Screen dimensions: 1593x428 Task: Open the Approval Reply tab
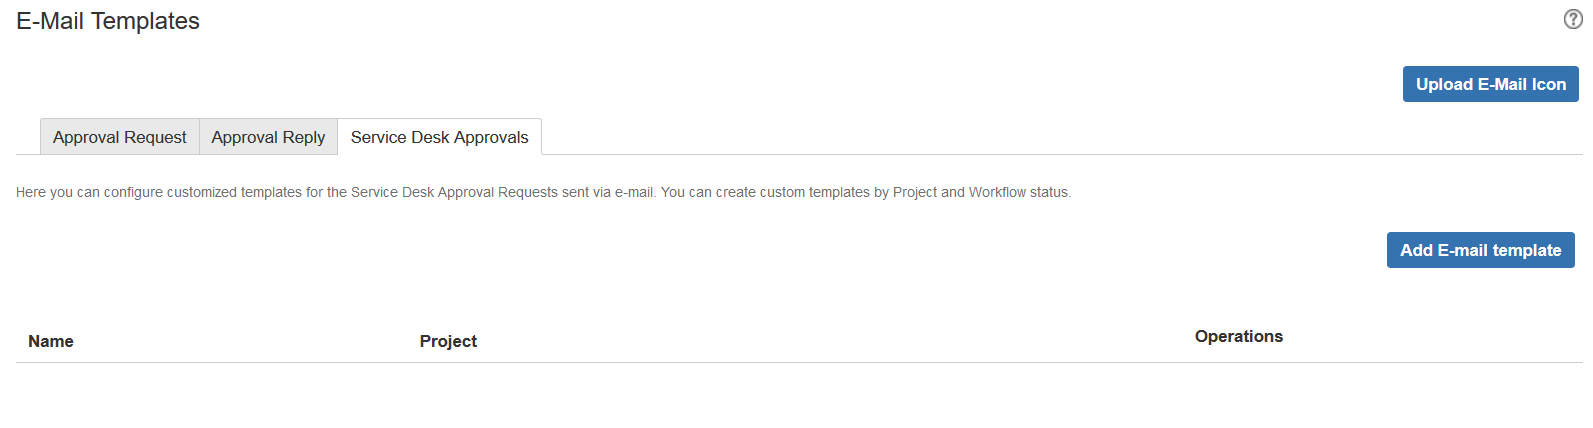(x=268, y=137)
